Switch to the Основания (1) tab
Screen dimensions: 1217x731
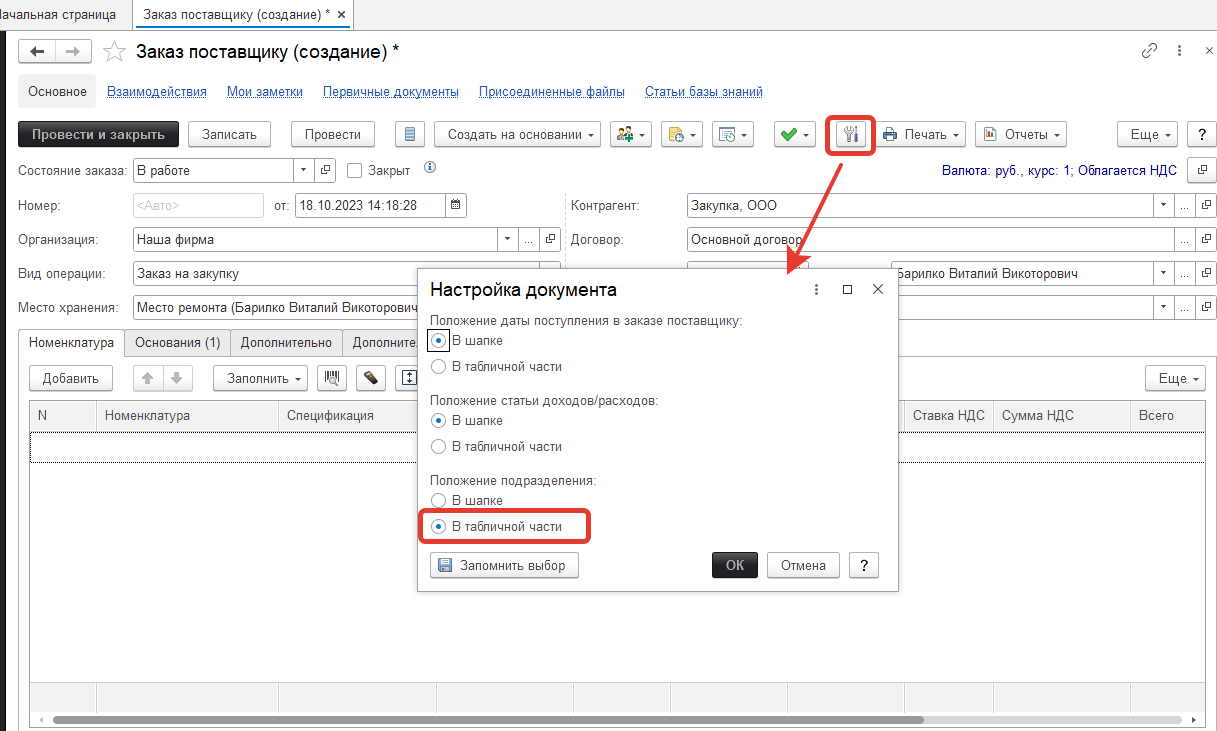tap(177, 343)
